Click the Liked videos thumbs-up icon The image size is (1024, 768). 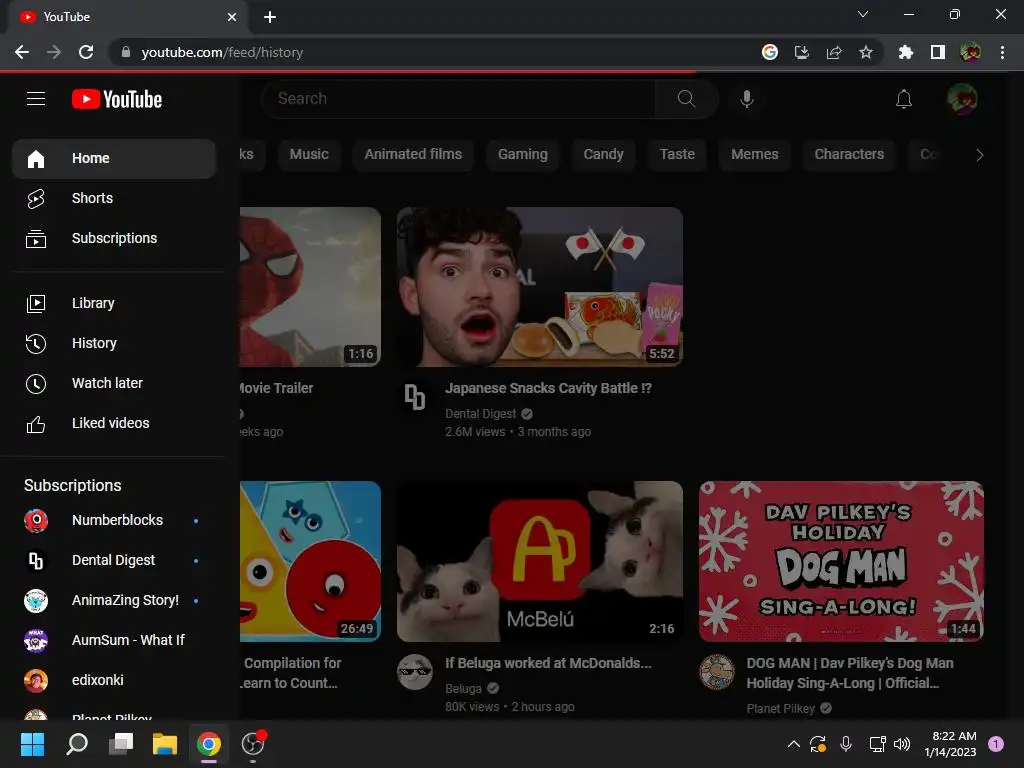pyautogui.click(x=36, y=424)
